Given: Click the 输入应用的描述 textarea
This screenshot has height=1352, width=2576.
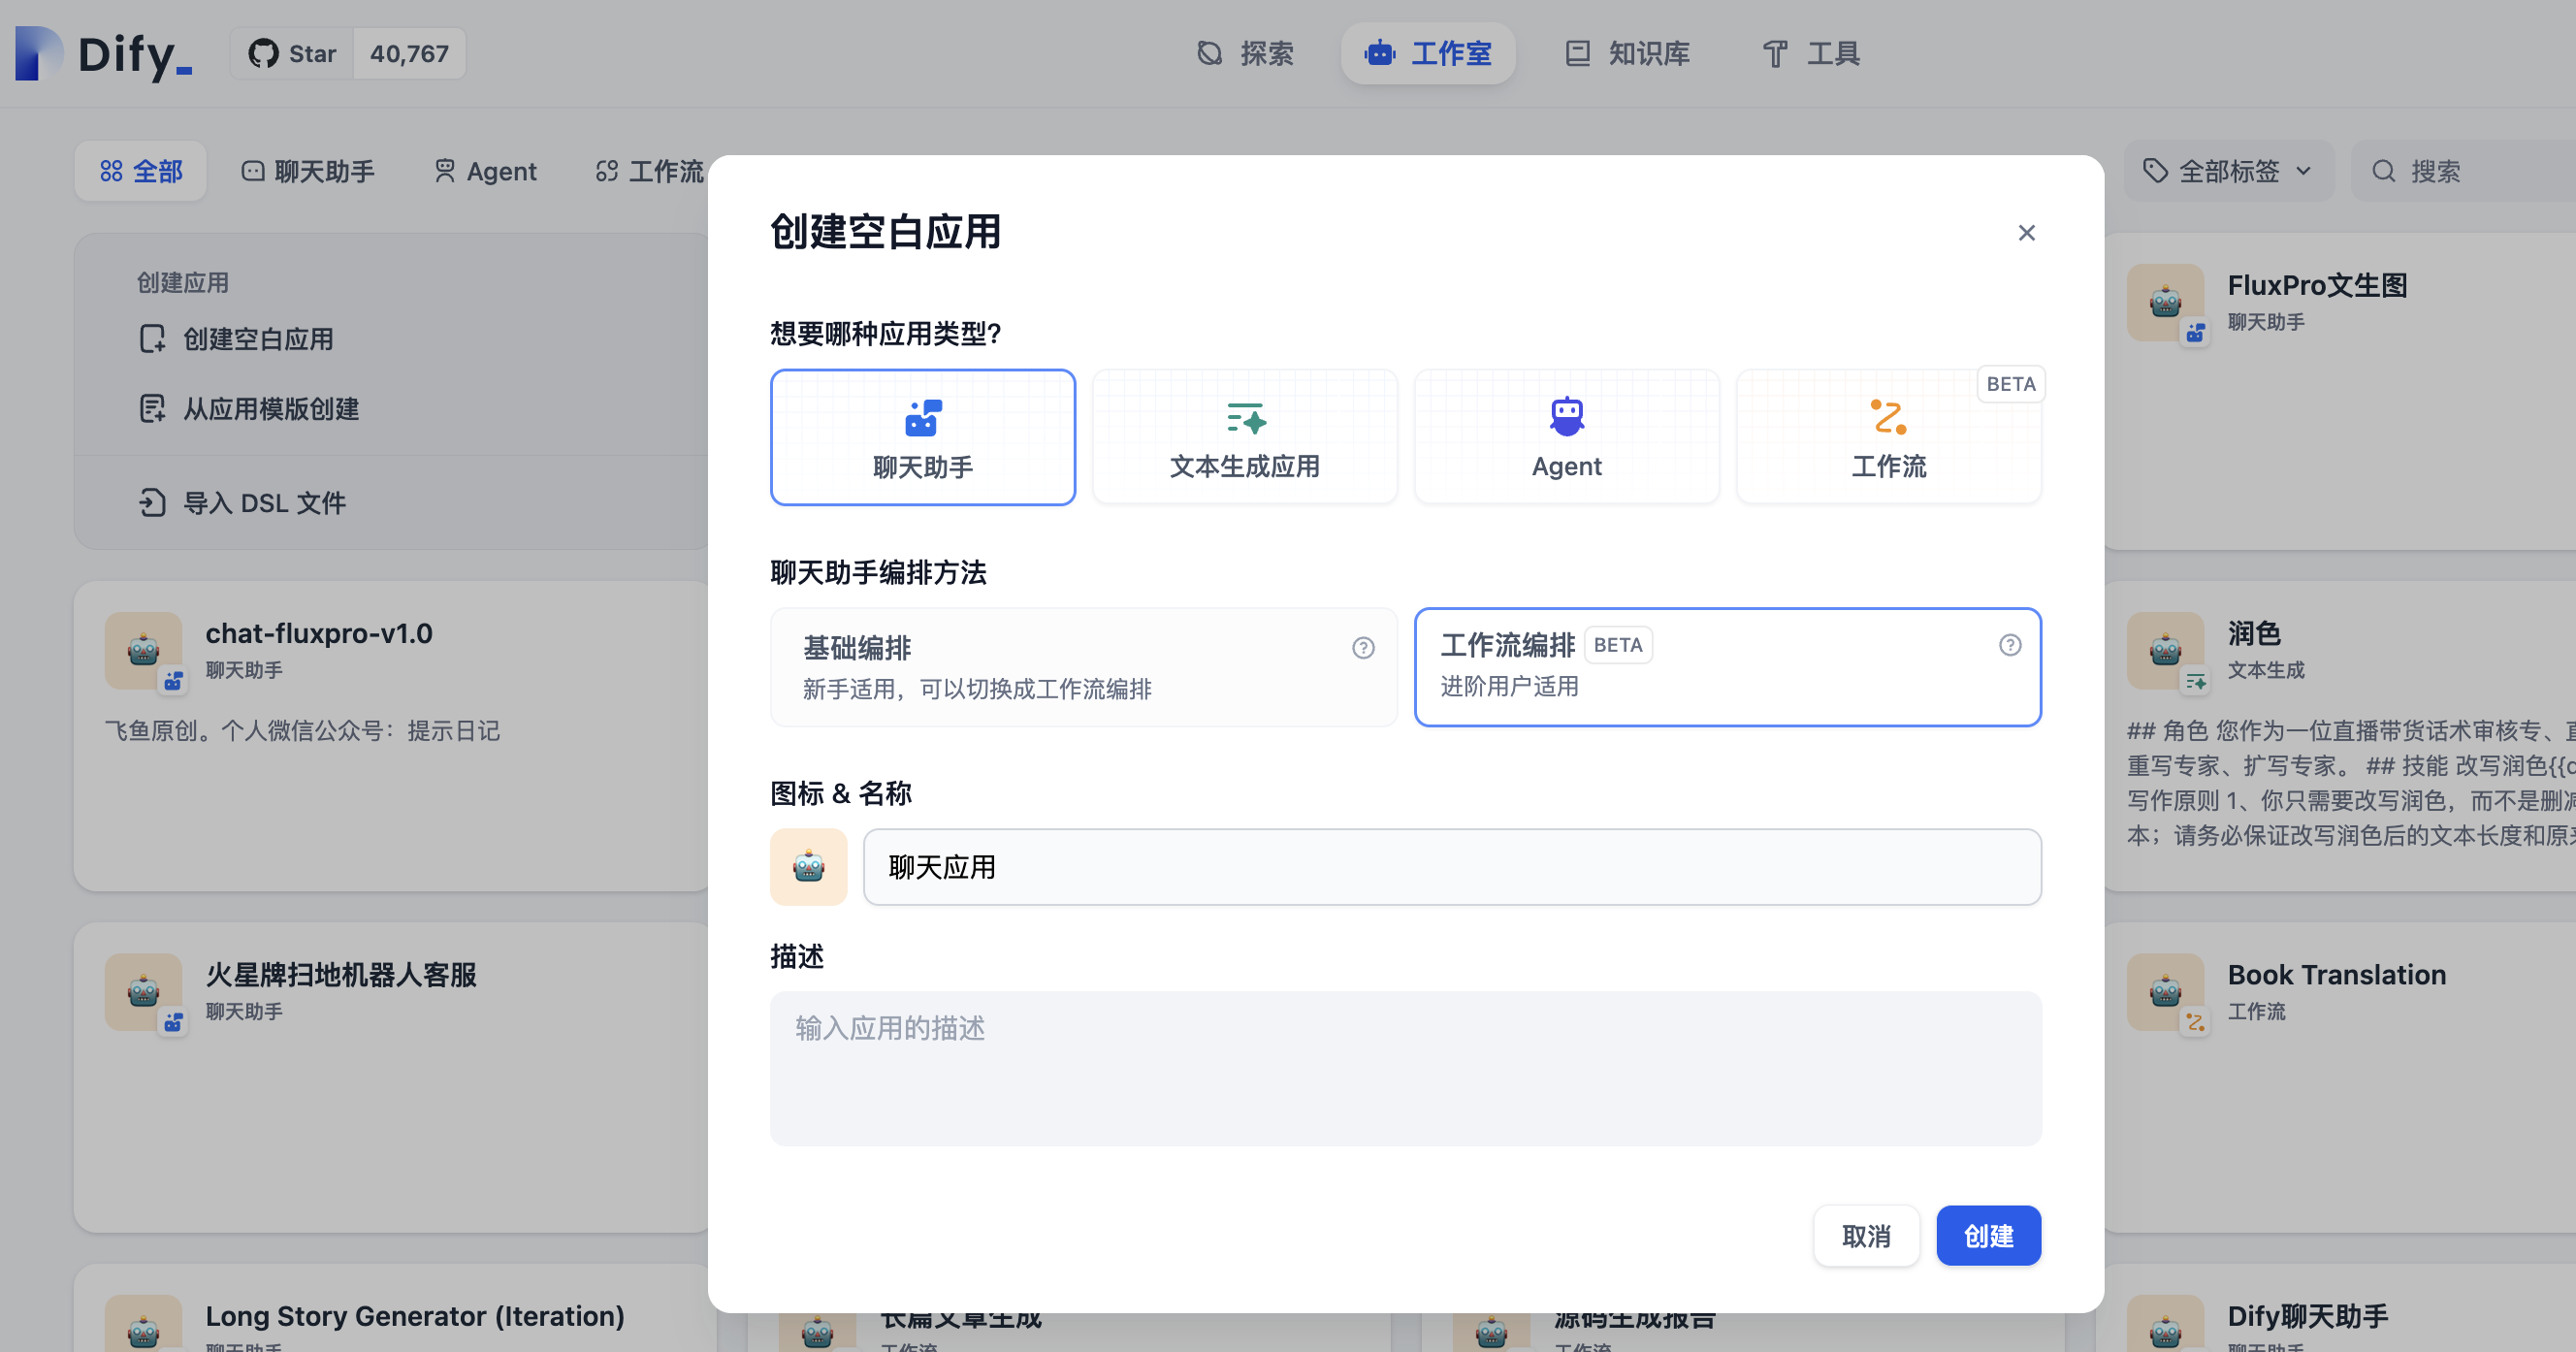Looking at the screenshot, I should 1405,1069.
